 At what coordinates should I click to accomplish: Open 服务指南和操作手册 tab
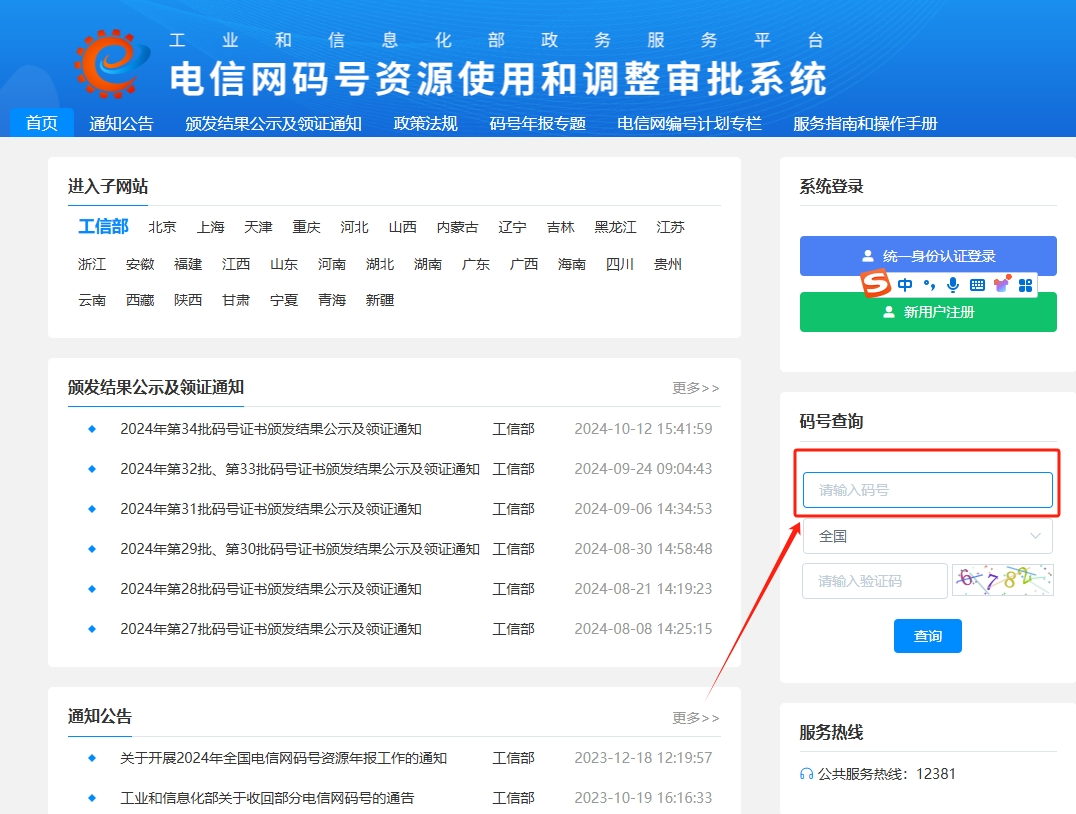[x=865, y=124]
